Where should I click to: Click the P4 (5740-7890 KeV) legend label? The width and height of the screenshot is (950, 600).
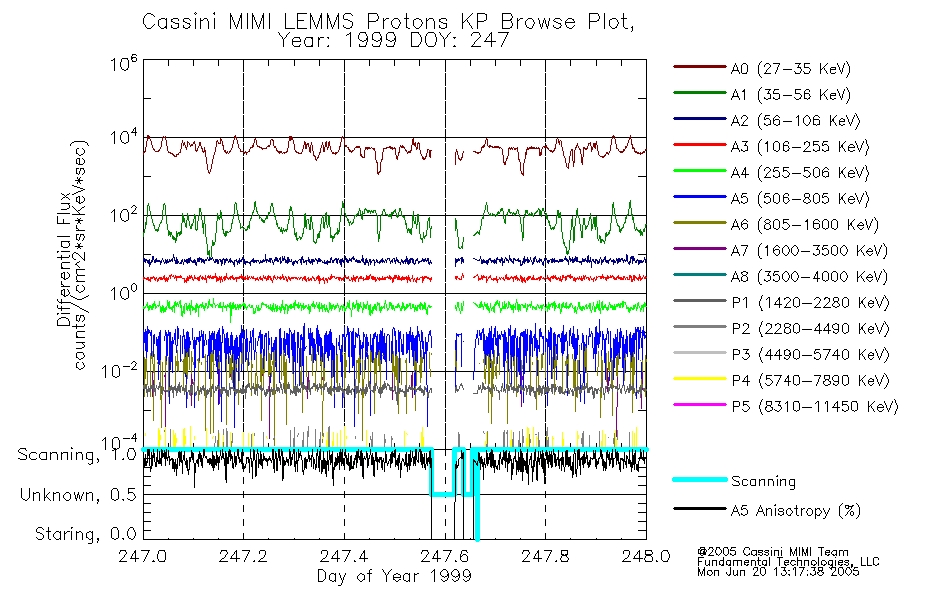click(x=810, y=381)
